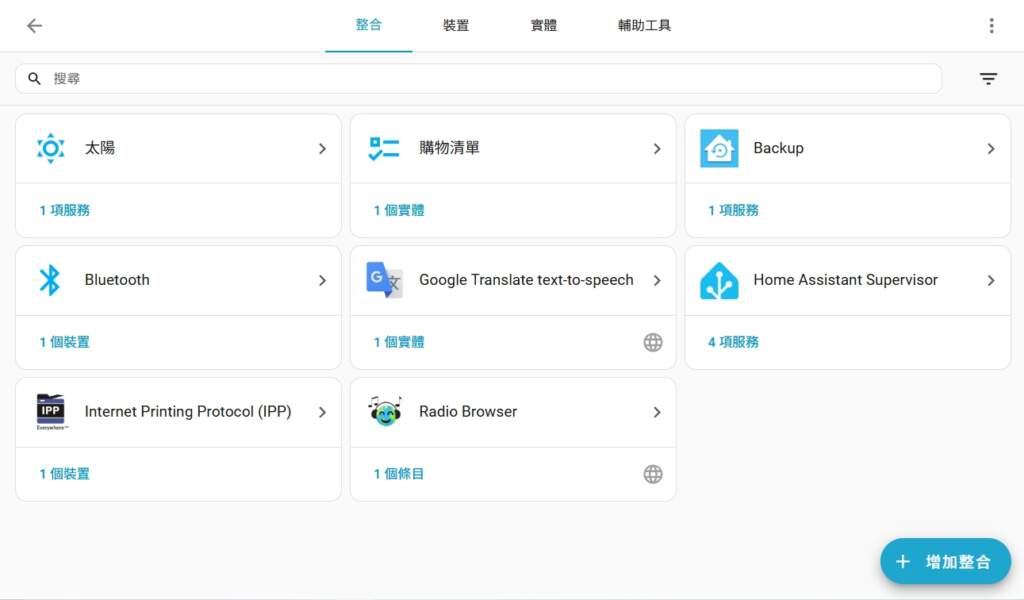1024x600 pixels.
Task: Open the filter options icon
Action: pos(988,79)
